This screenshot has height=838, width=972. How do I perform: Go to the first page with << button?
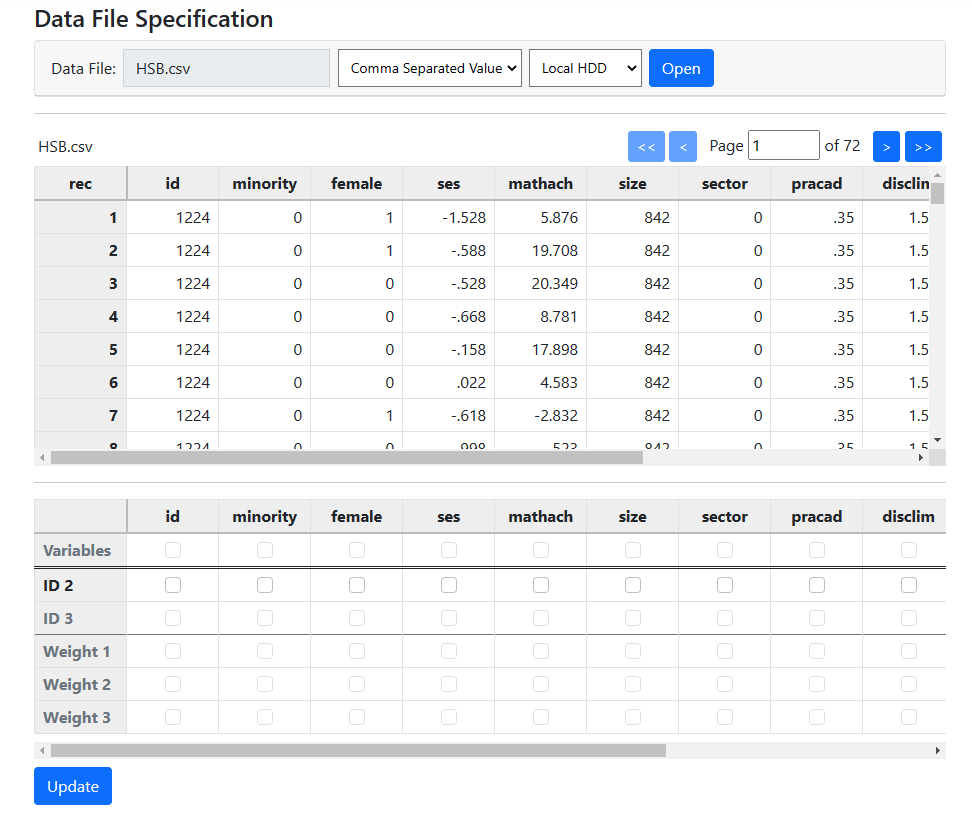tap(646, 146)
